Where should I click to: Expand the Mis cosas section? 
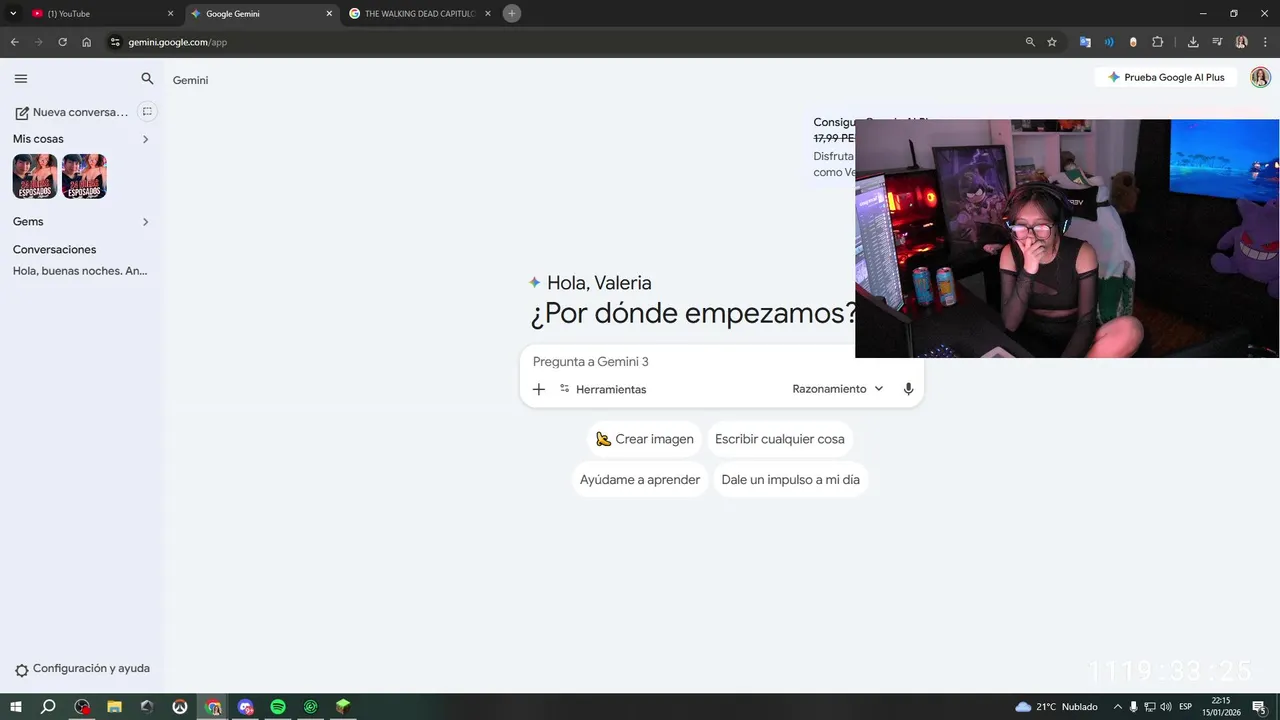(x=145, y=139)
